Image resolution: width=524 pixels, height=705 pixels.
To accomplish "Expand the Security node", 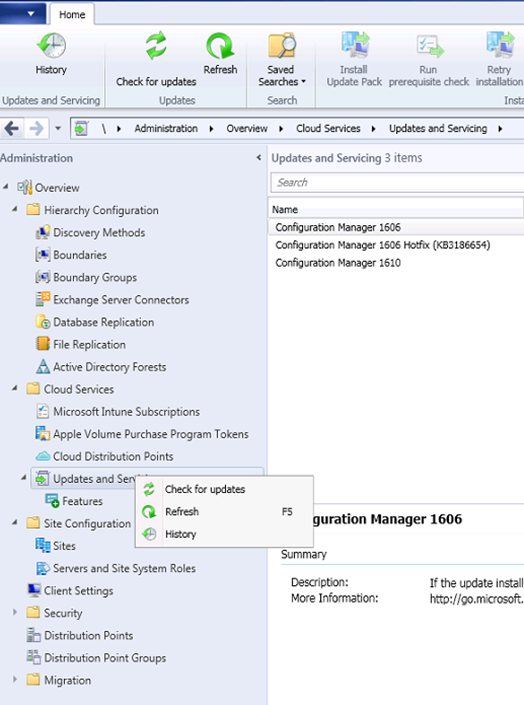I will [15, 612].
